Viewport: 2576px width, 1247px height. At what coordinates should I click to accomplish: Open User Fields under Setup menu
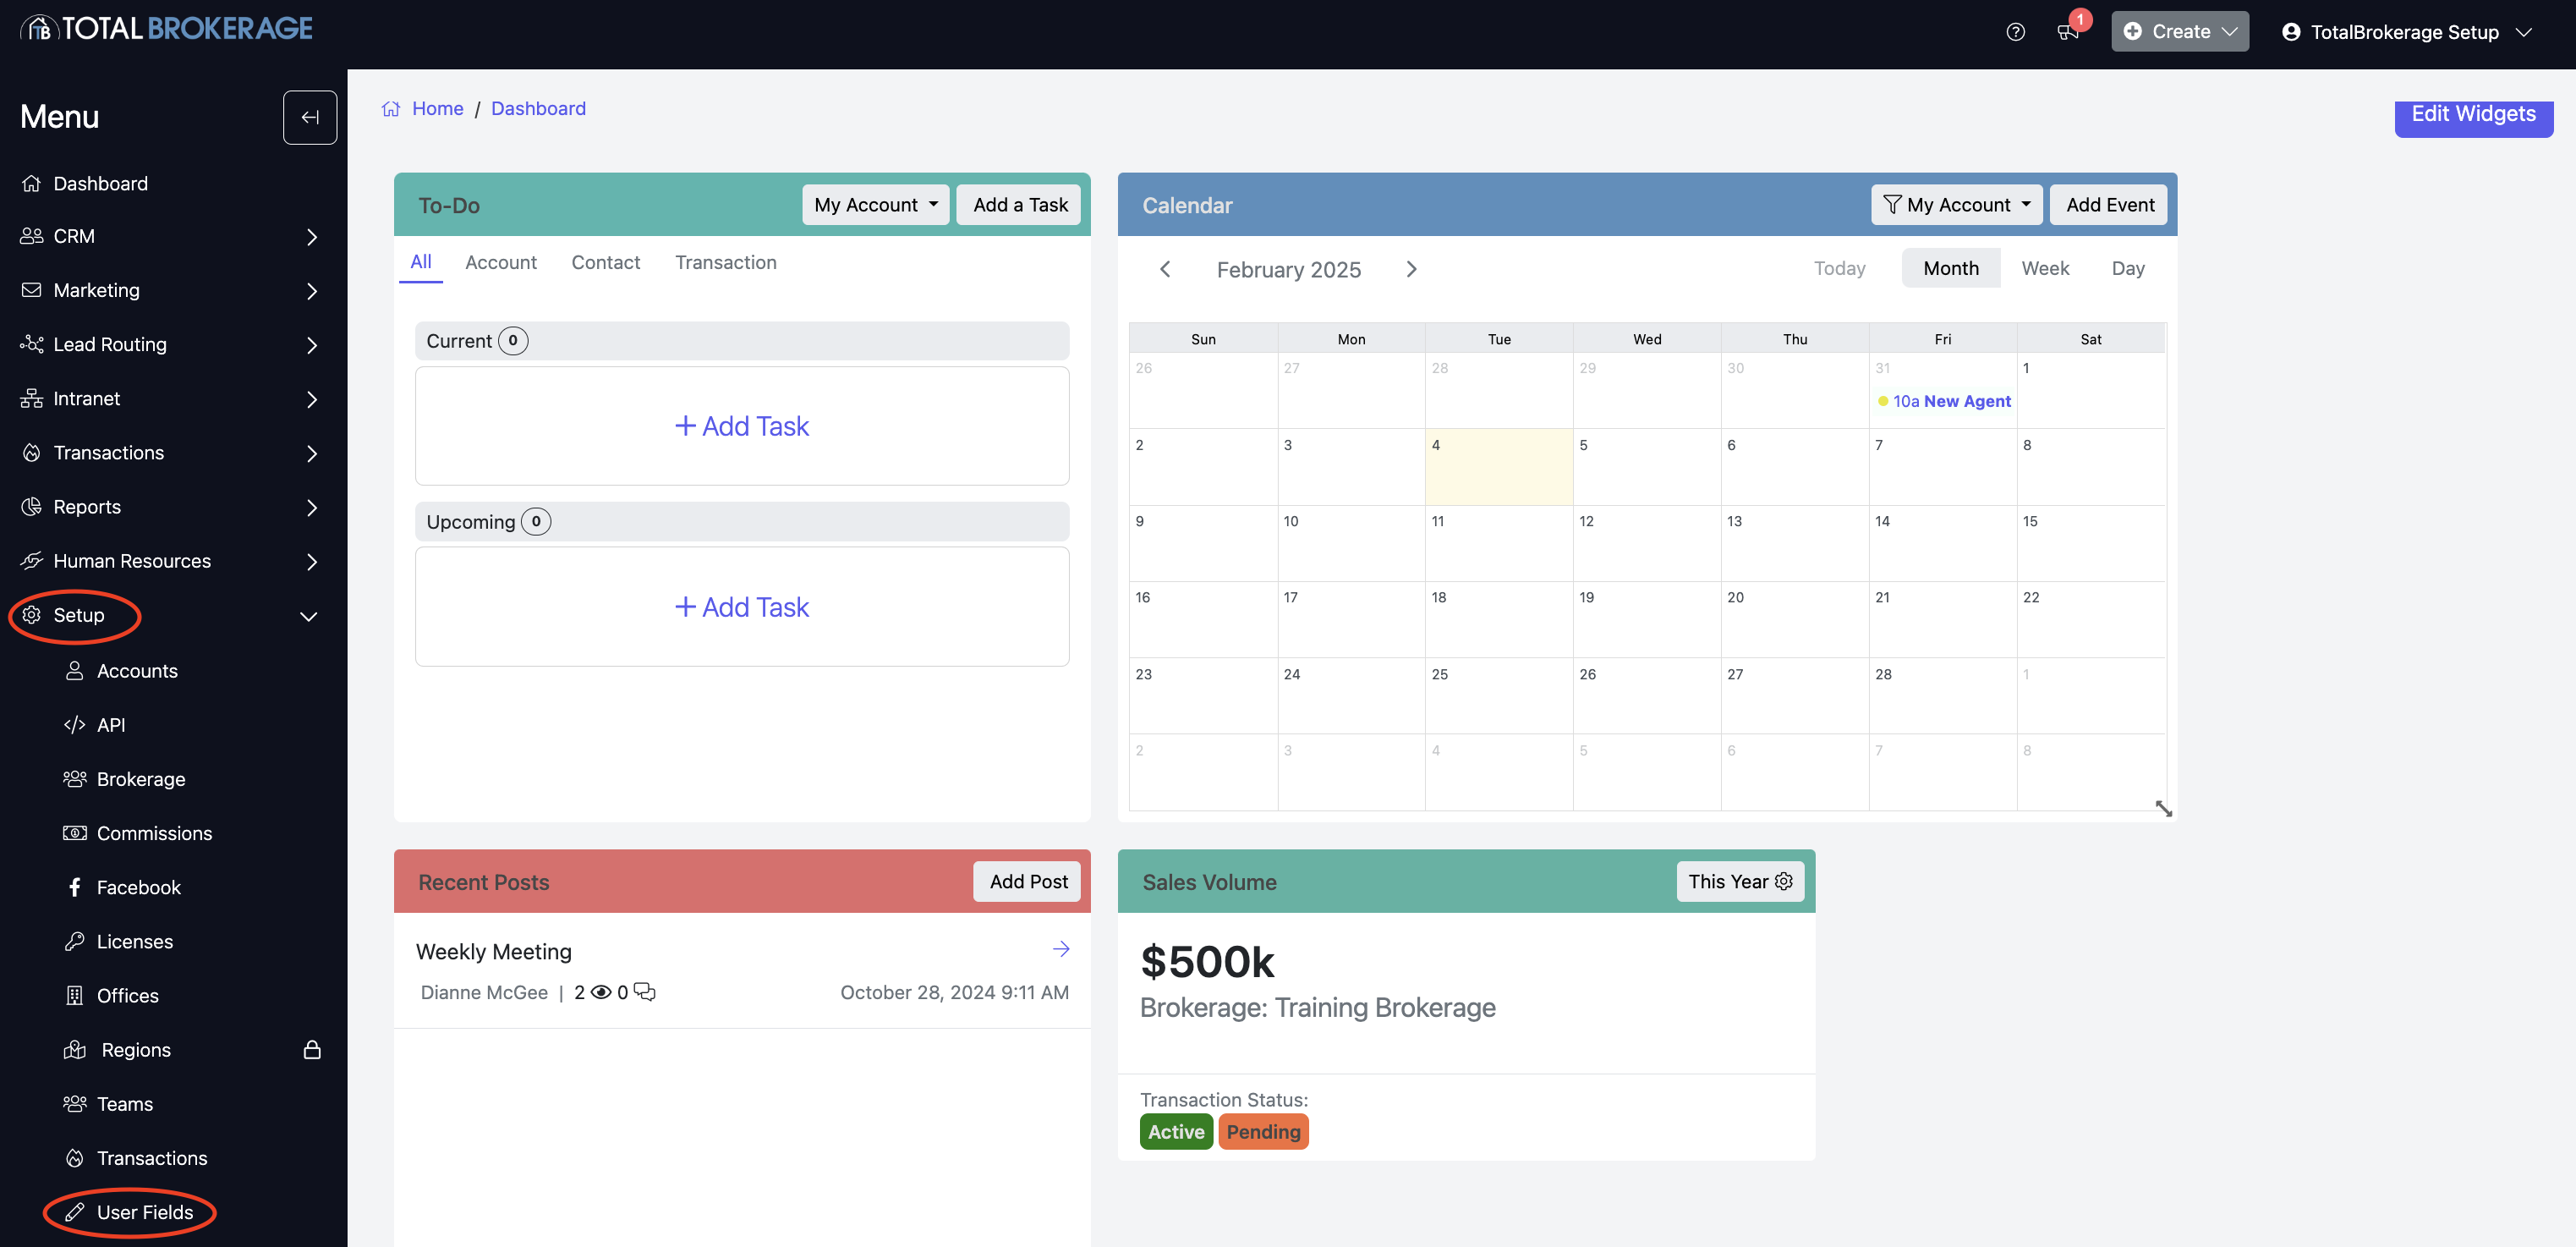pyautogui.click(x=144, y=1212)
